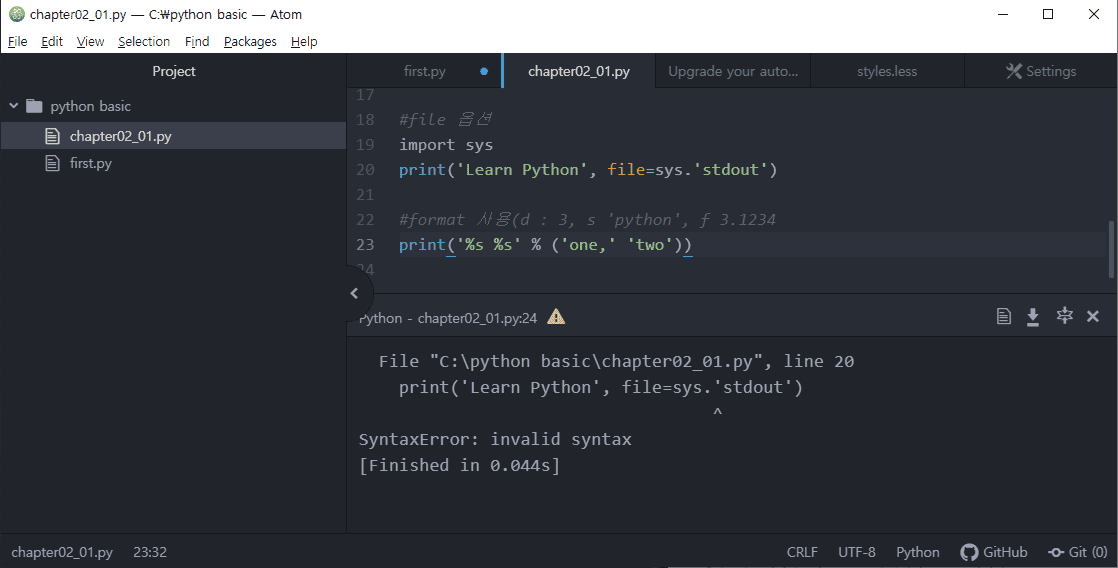The image size is (1118, 568).
Task: Open the File menu
Action: click(x=17, y=41)
